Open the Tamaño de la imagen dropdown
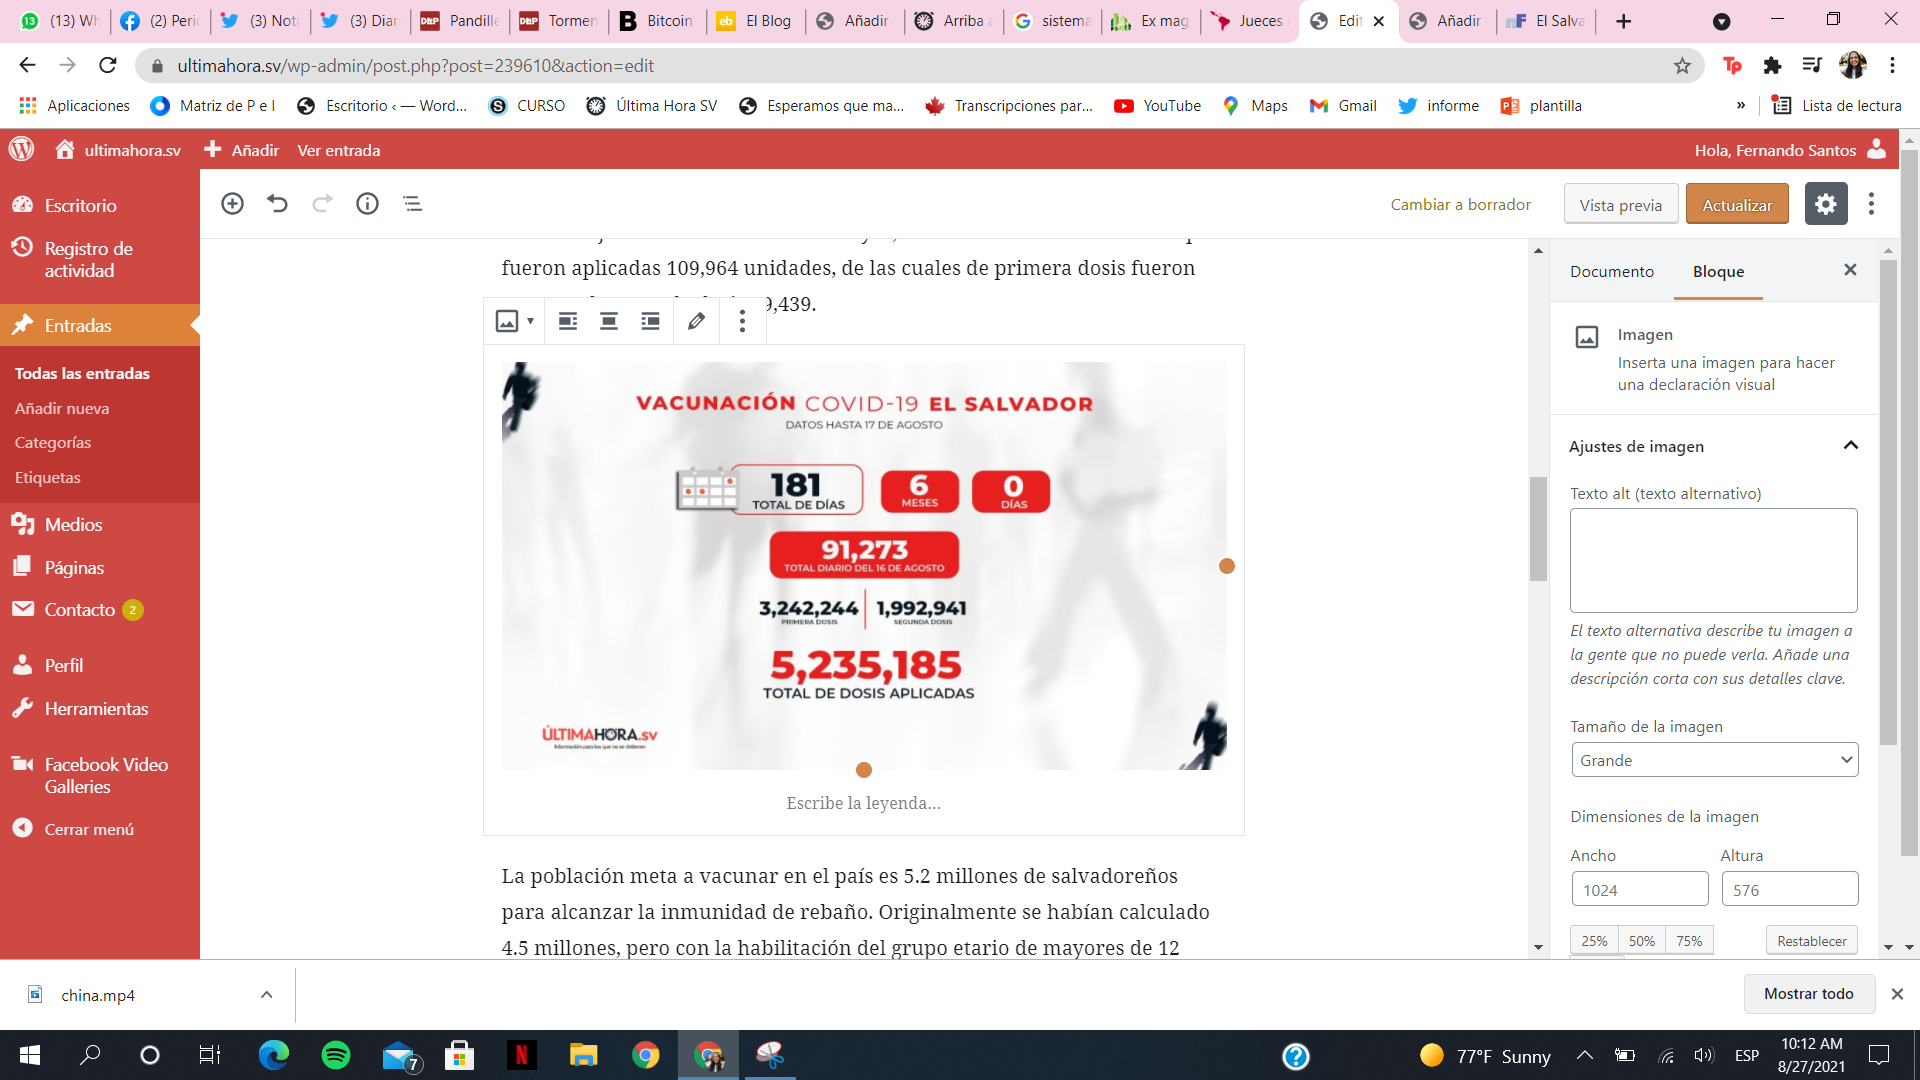The height and width of the screenshot is (1080, 1920). point(1714,760)
